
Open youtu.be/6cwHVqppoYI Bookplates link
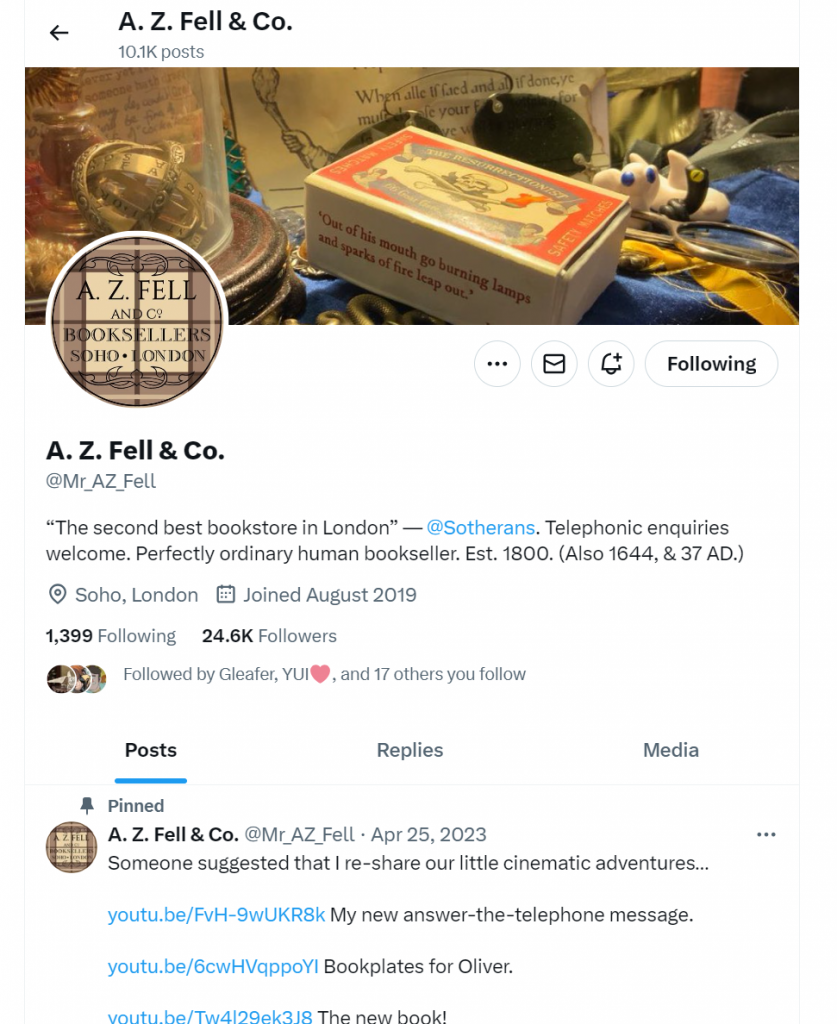pyautogui.click(x=213, y=967)
